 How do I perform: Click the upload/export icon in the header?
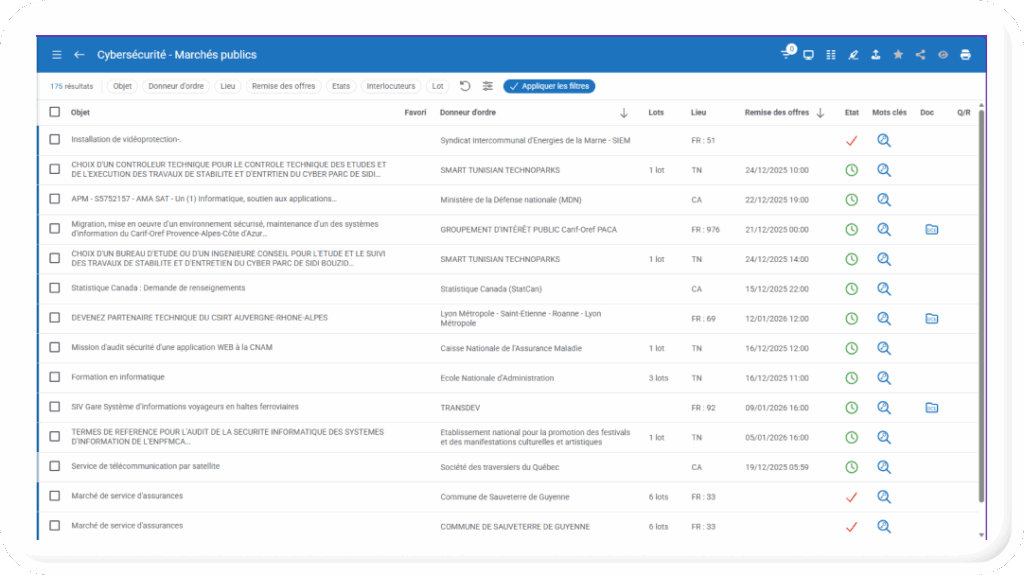(x=875, y=55)
